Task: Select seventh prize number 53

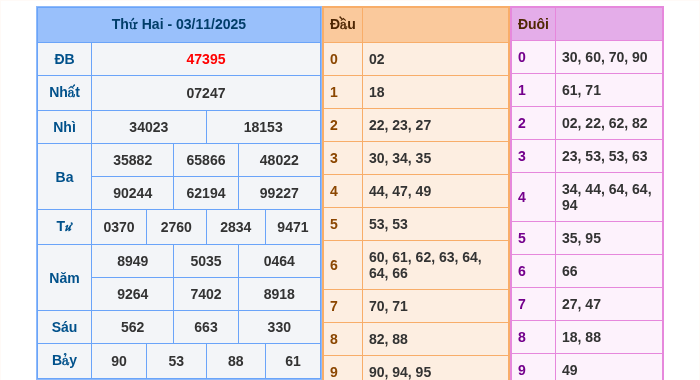Action: pos(176,361)
